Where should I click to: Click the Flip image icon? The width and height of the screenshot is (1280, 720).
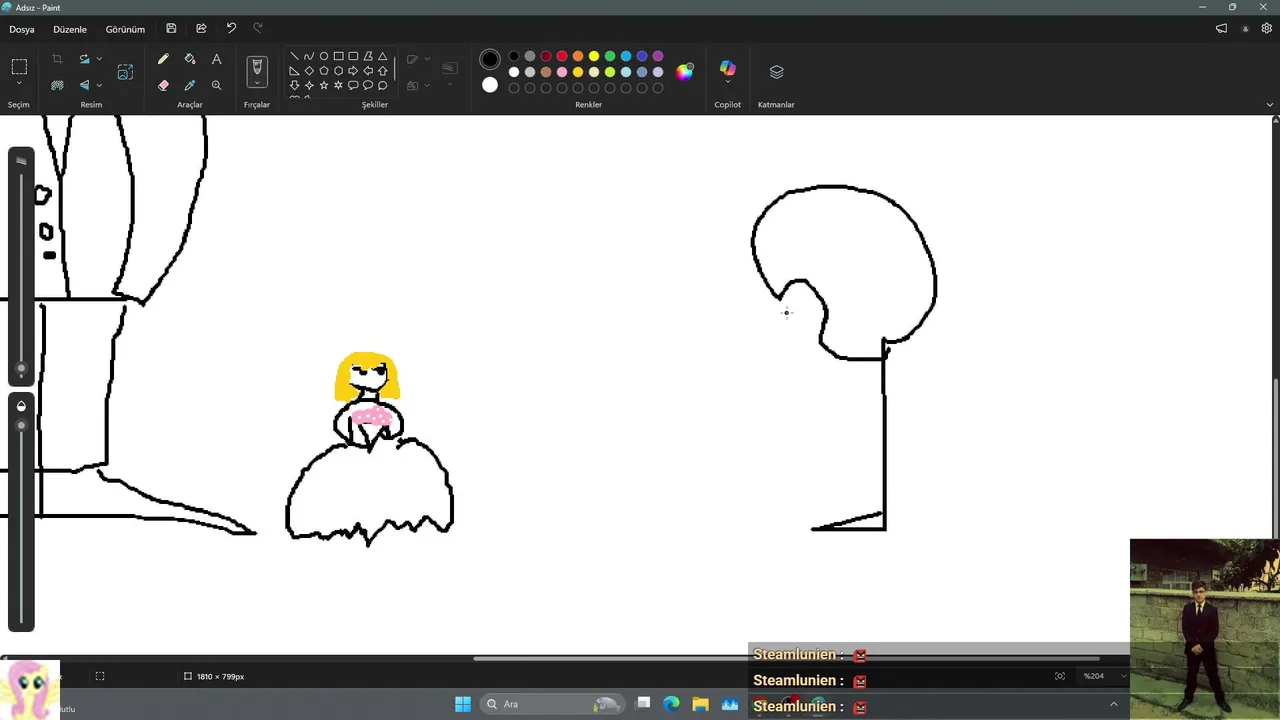click(85, 85)
